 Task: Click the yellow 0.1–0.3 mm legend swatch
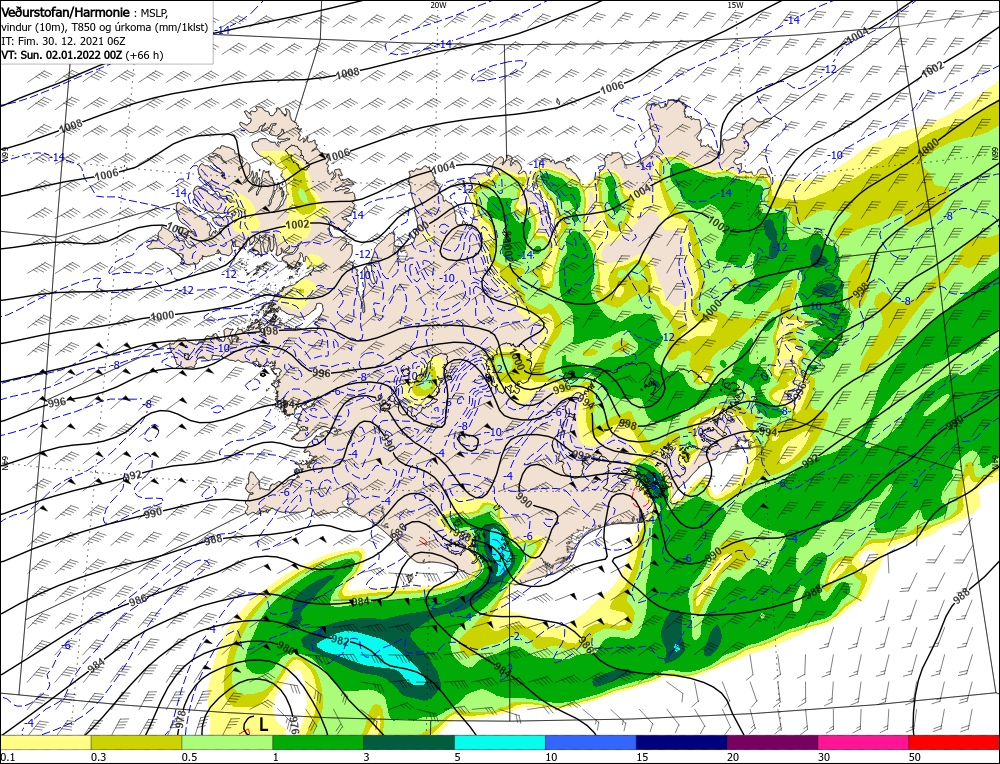click(46, 742)
